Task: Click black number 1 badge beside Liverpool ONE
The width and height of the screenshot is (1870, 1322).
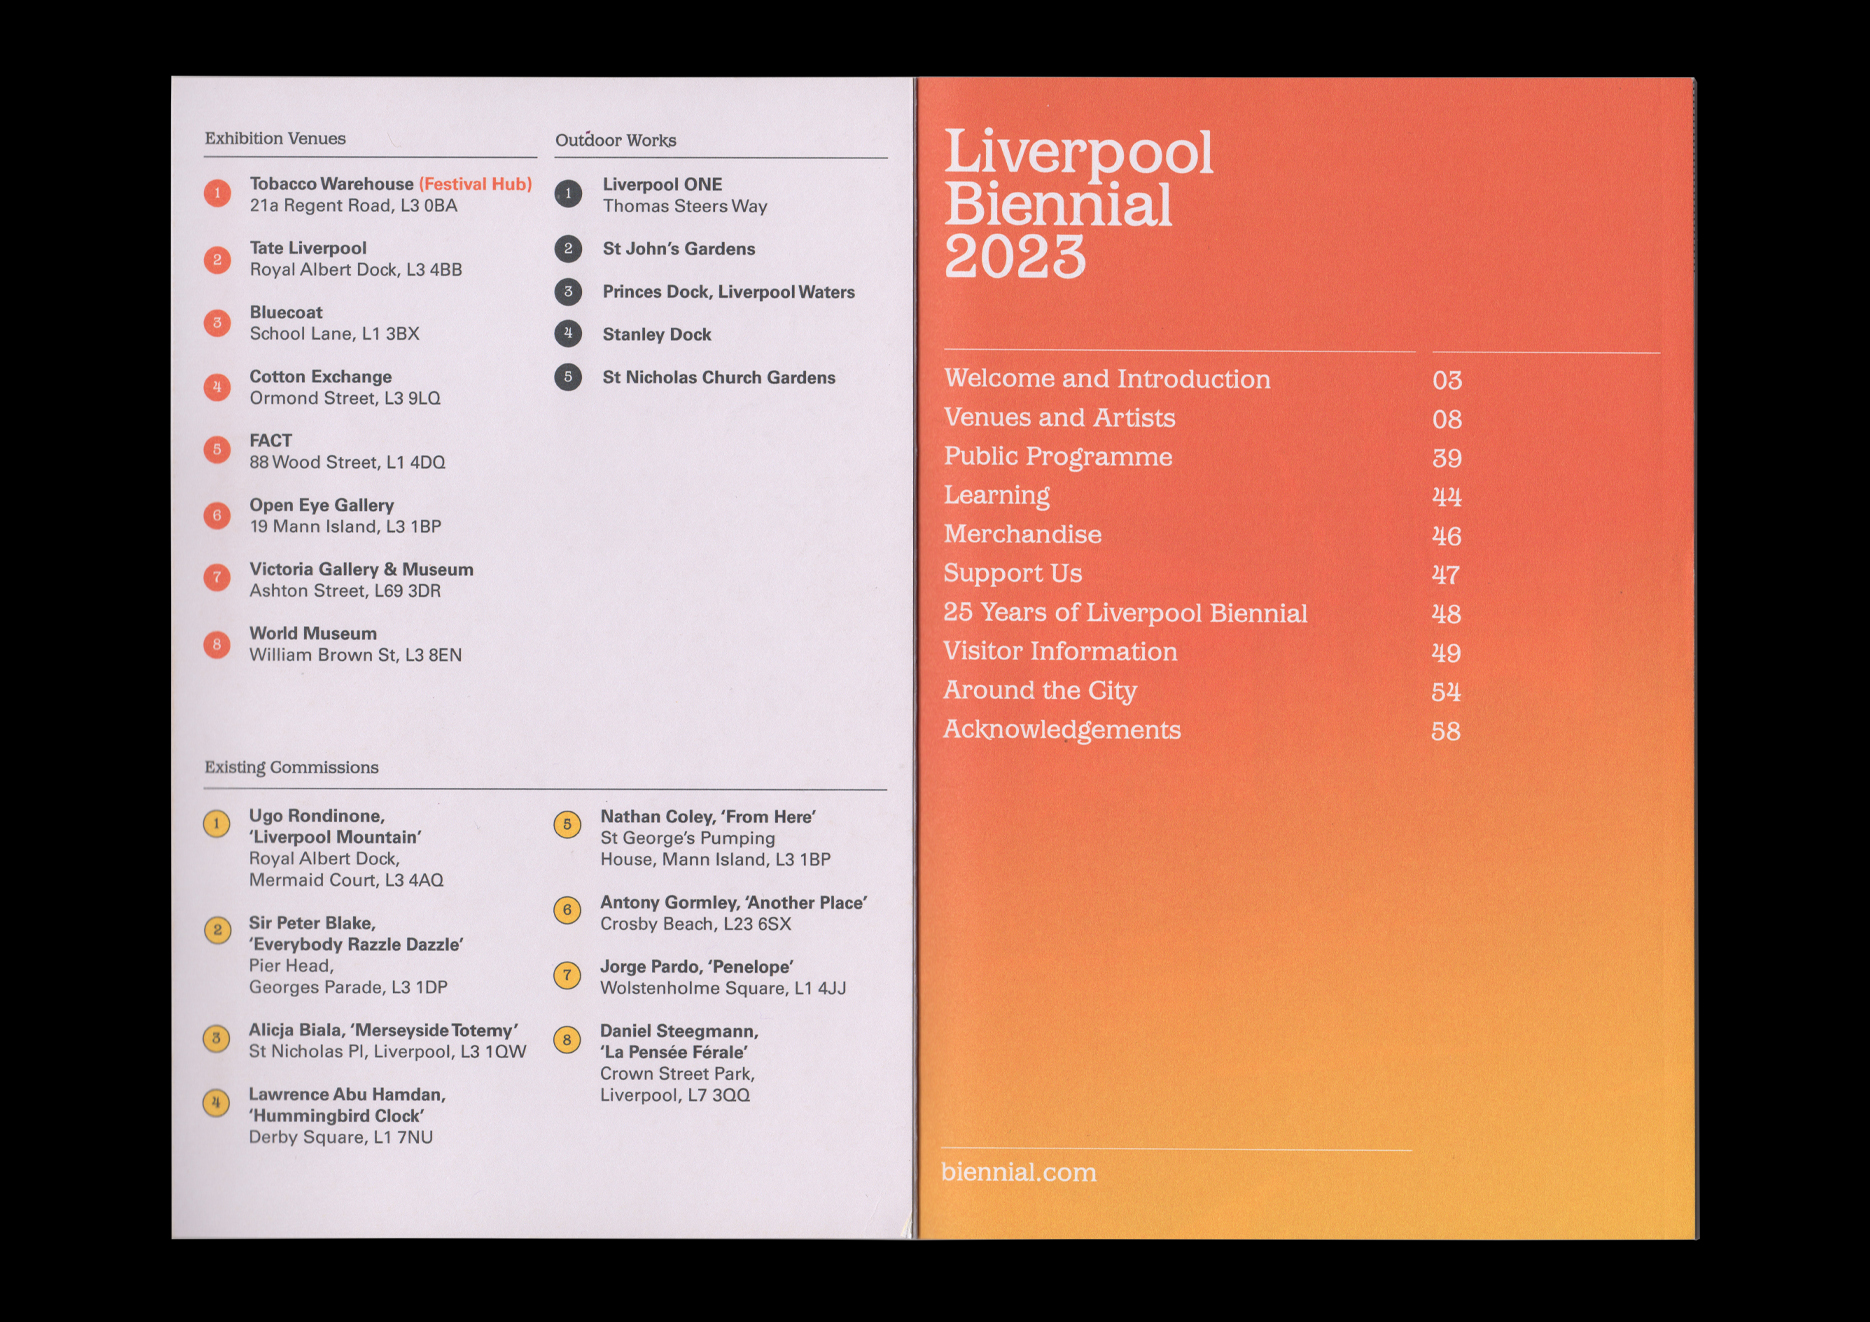Action: (x=568, y=193)
